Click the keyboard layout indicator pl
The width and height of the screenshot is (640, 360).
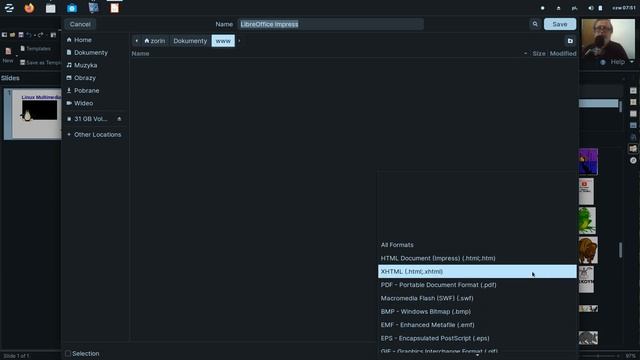574,8
